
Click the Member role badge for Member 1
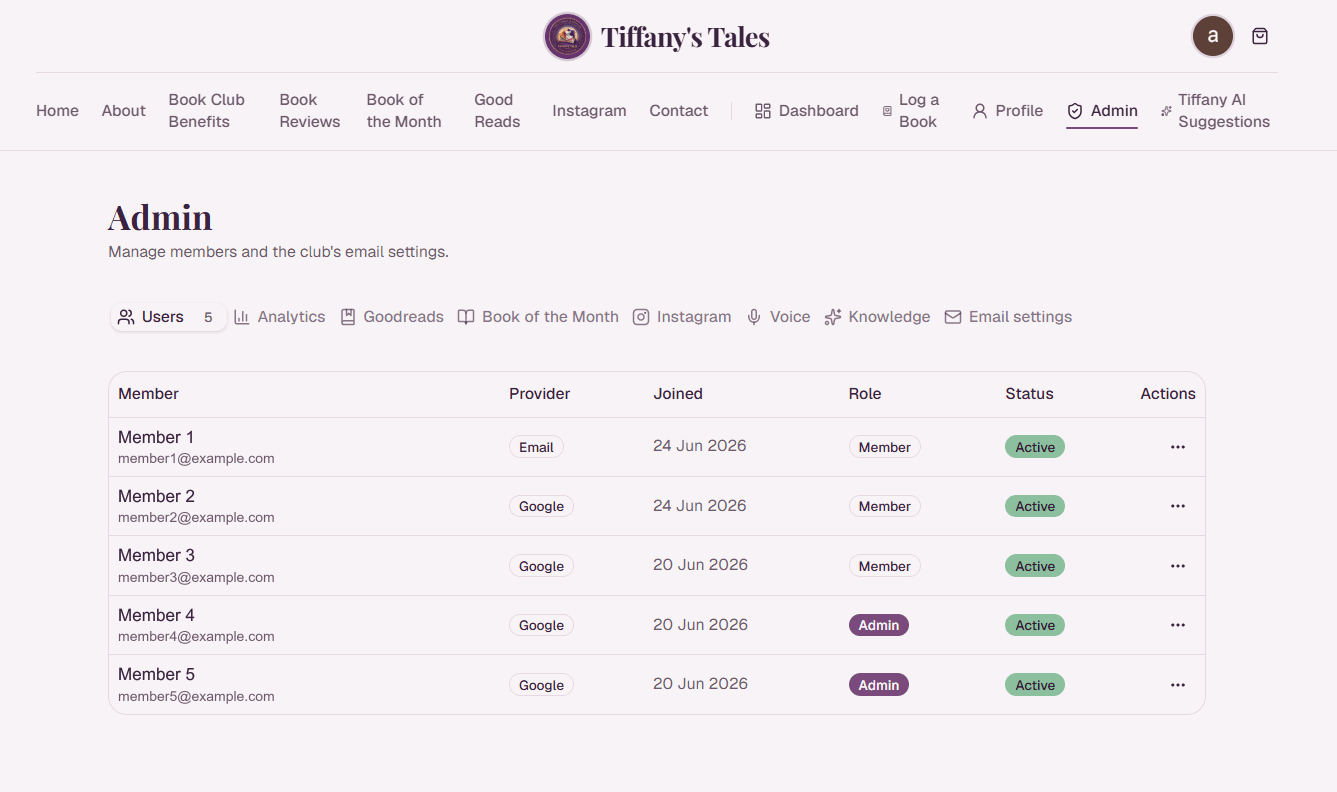pos(885,447)
